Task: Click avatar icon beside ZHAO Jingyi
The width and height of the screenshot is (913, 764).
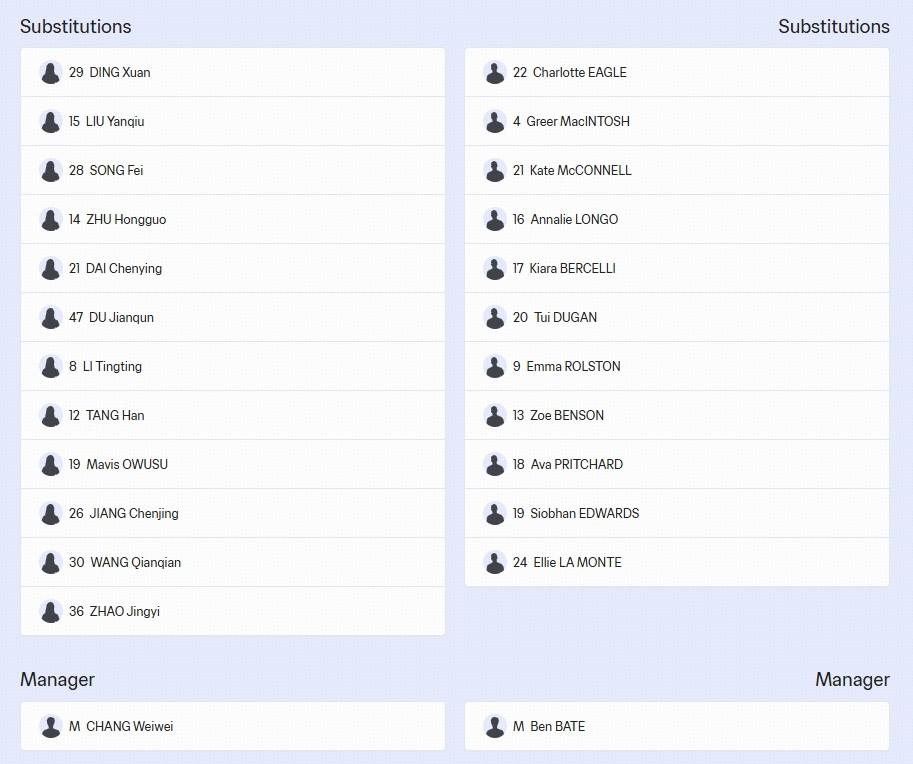Action: (51, 612)
